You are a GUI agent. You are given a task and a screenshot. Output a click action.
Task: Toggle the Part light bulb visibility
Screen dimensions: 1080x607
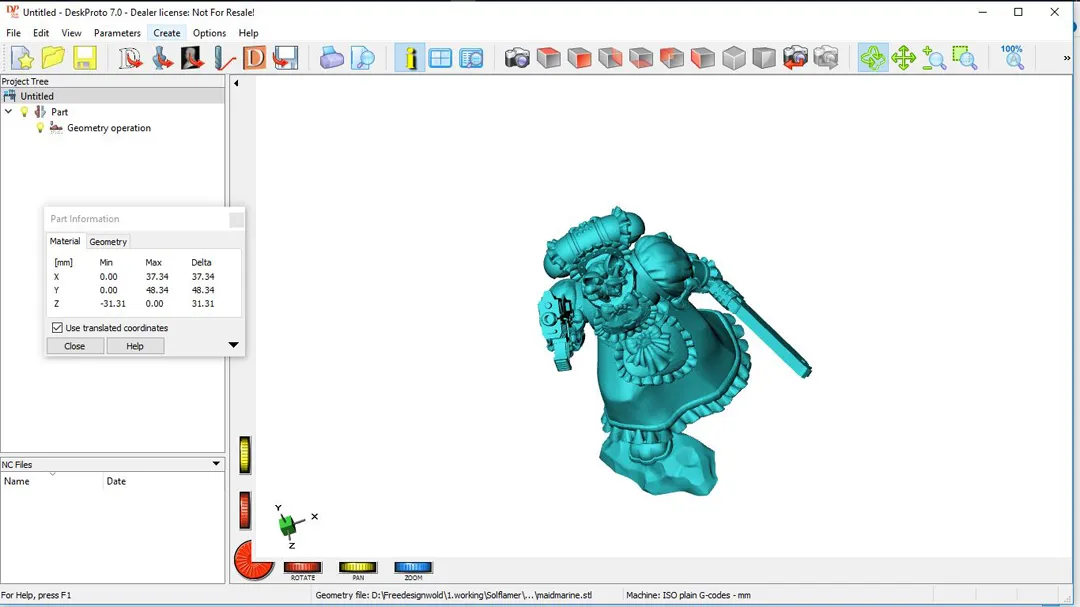[x=24, y=112]
